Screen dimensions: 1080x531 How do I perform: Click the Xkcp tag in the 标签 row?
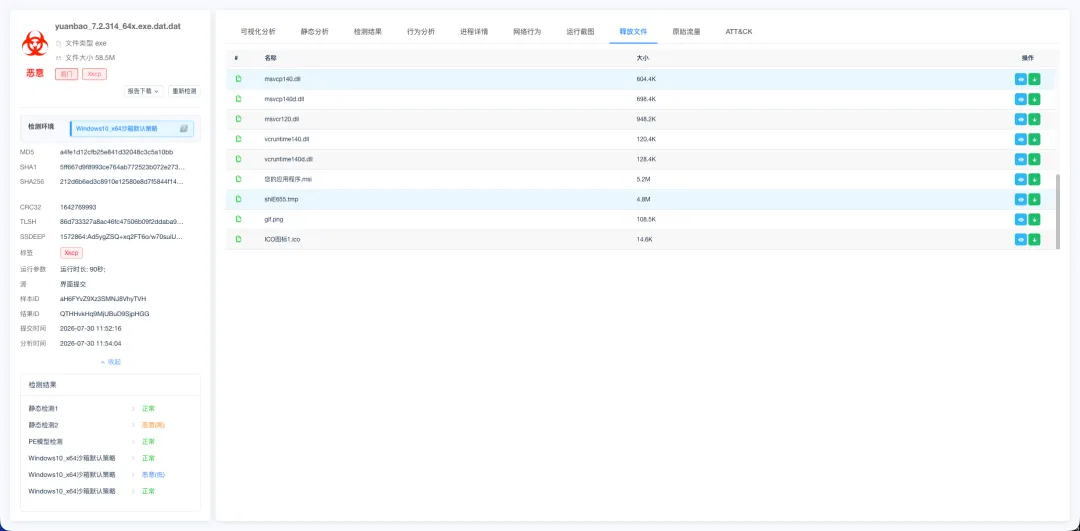point(72,253)
